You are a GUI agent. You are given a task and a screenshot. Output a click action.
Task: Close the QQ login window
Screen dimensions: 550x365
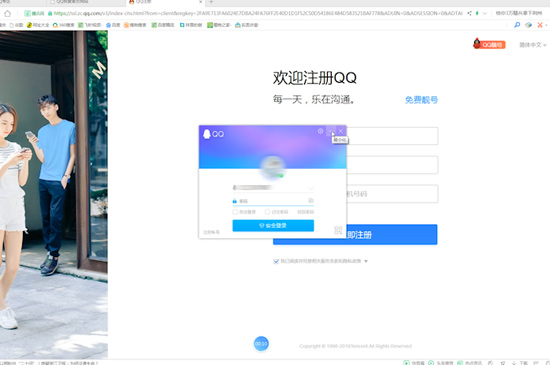(x=341, y=131)
